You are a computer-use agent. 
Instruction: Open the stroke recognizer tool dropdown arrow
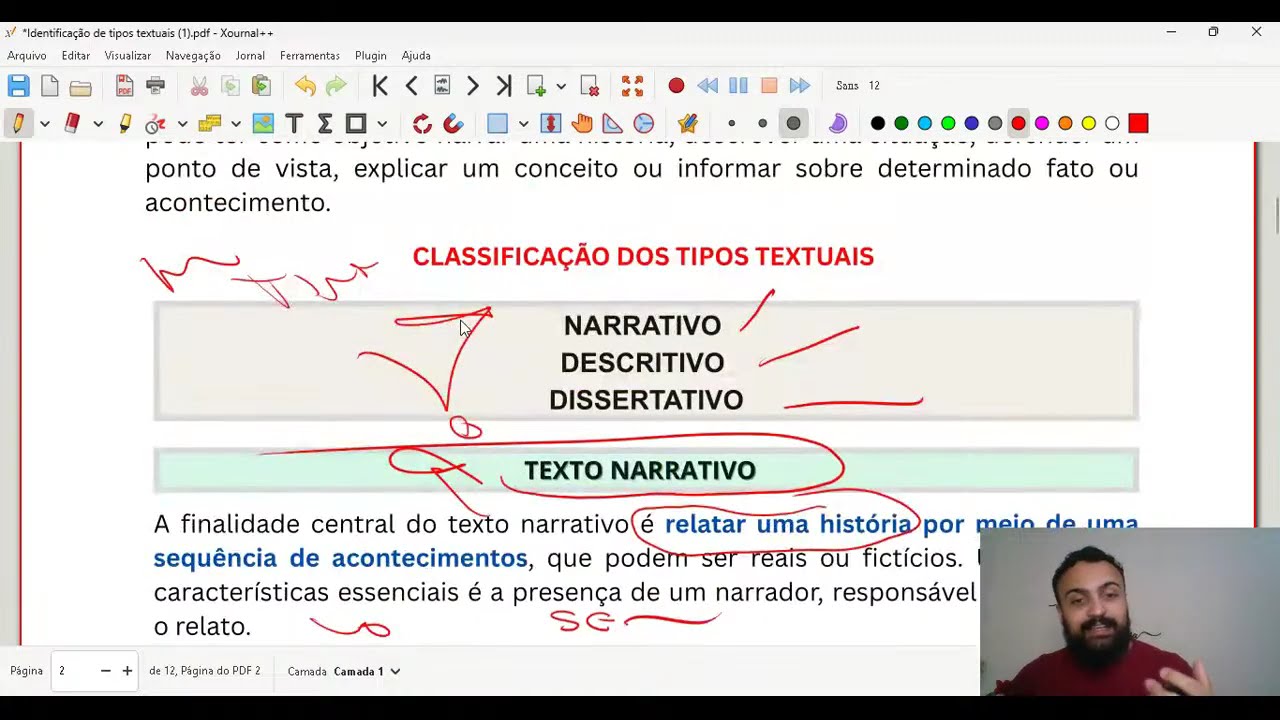[182, 124]
